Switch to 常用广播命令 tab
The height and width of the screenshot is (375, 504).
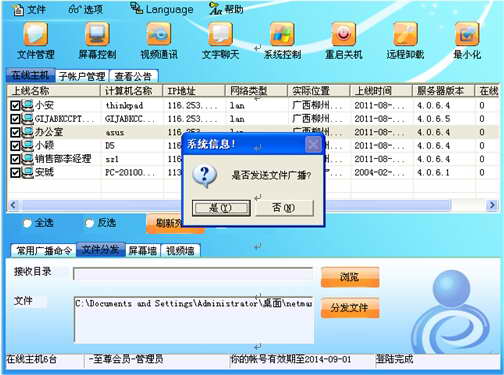pyautogui.click(x=44, y=250)
